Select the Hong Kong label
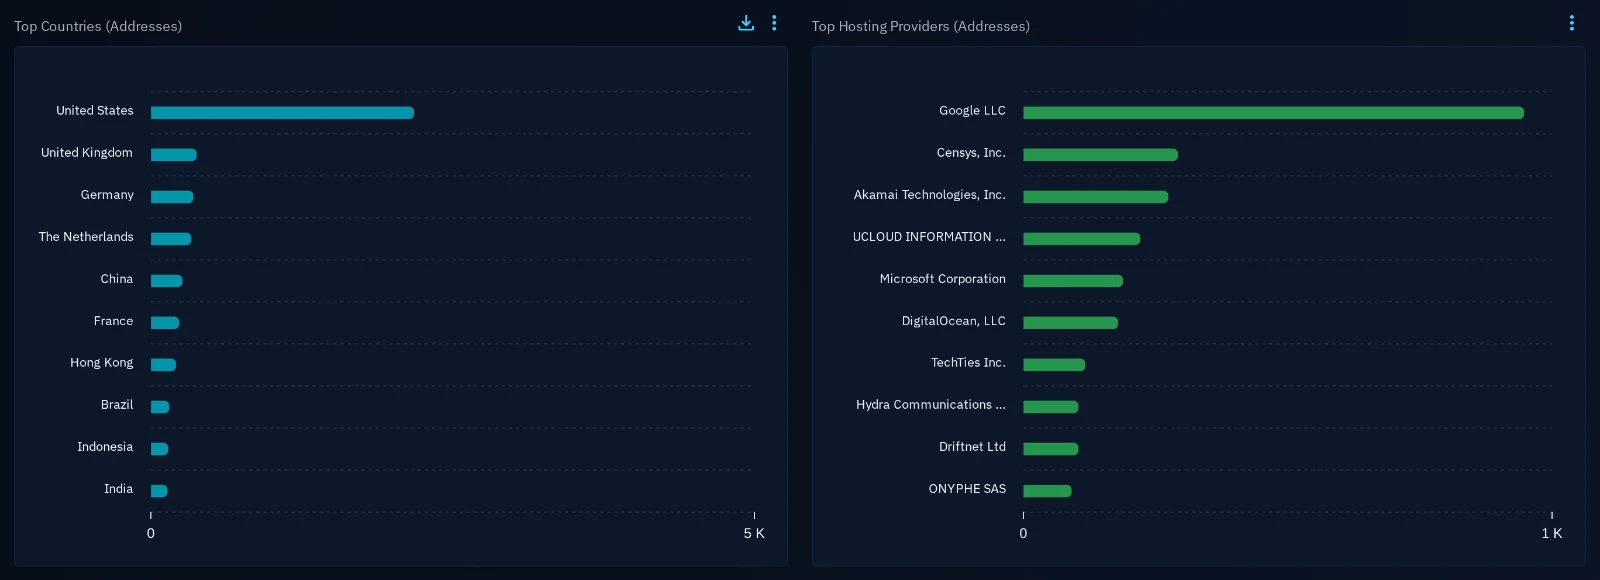Viewport: 1600px width, 580px height. tap(101, 363)
